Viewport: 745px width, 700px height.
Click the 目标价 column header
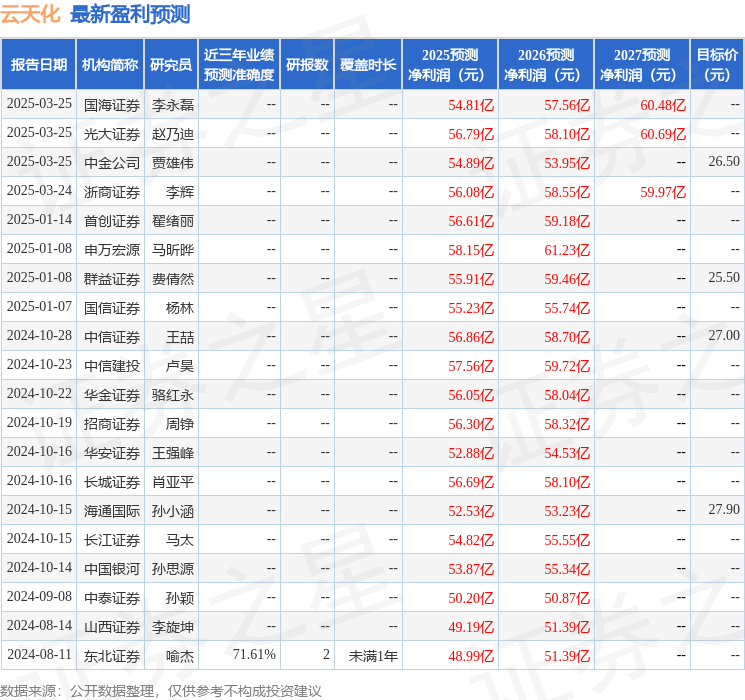pyautogui.click(x=717, y=65)
